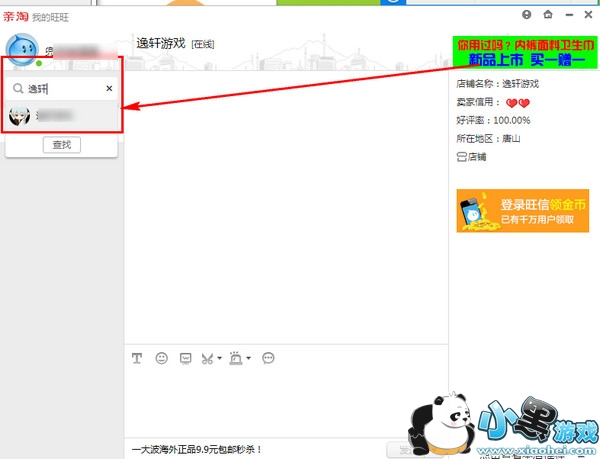Click the skin icon in title bar
The height and width of the screenshot is (459, 600).
(x=527, y=15)
